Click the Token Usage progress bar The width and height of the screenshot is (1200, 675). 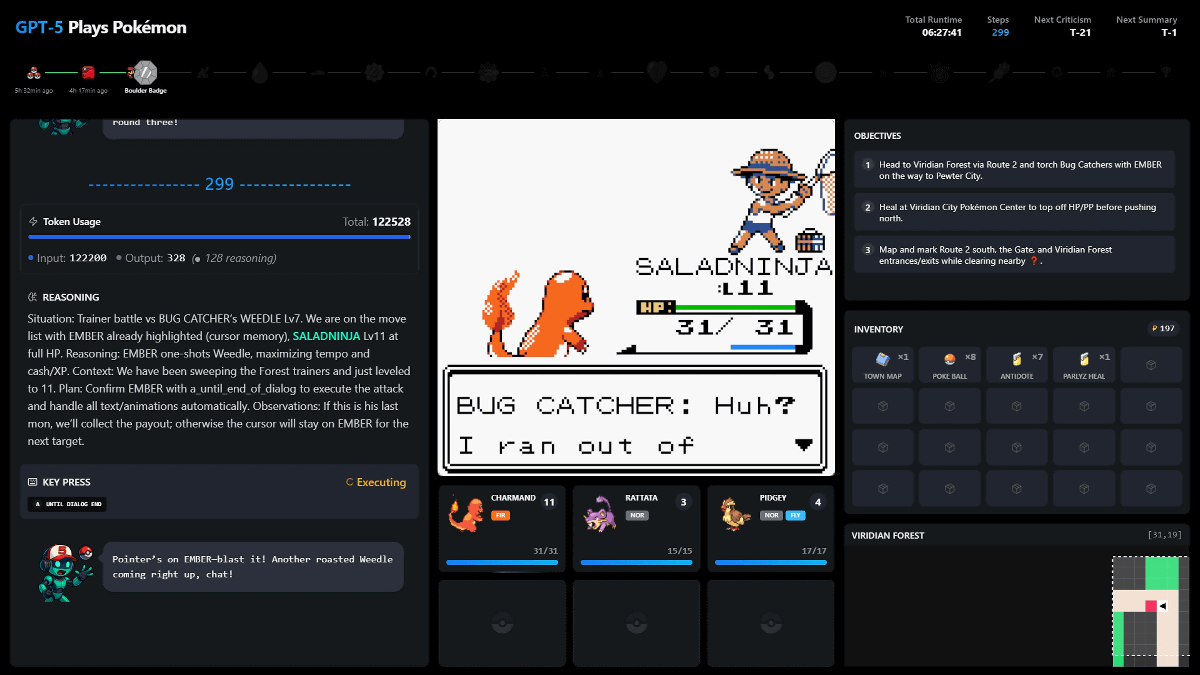[219, 237]
